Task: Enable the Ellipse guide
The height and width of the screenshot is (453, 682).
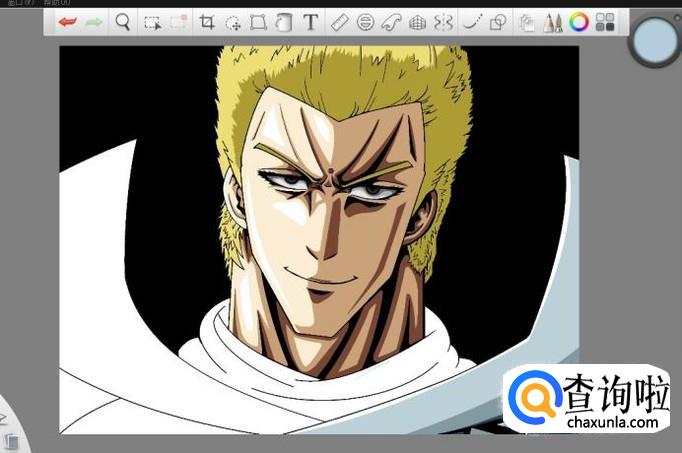Action: coord(365,22)
